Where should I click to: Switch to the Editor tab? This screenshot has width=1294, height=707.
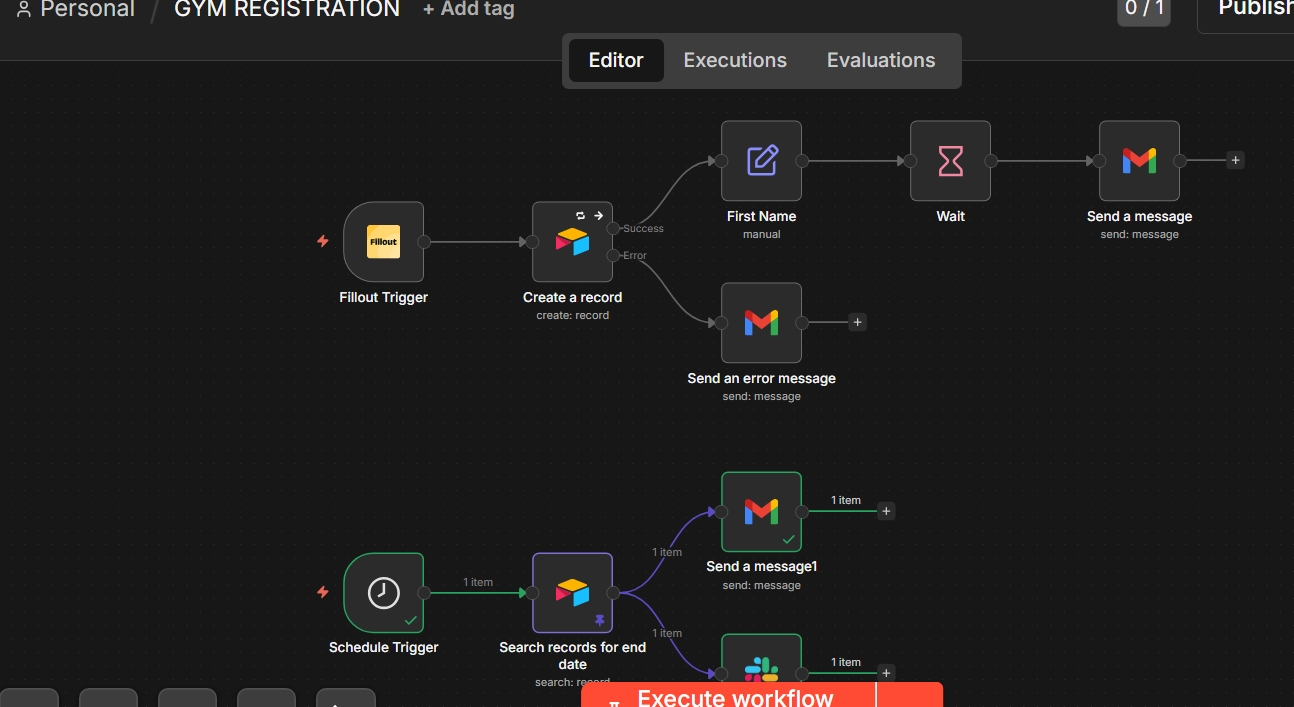[x=616, y=60]
